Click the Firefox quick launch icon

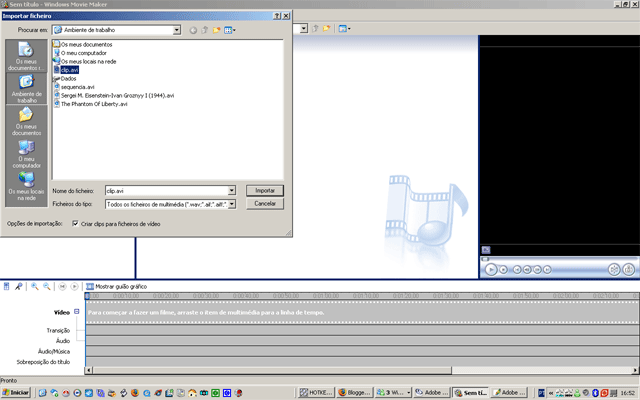click(x=135, y=393)
